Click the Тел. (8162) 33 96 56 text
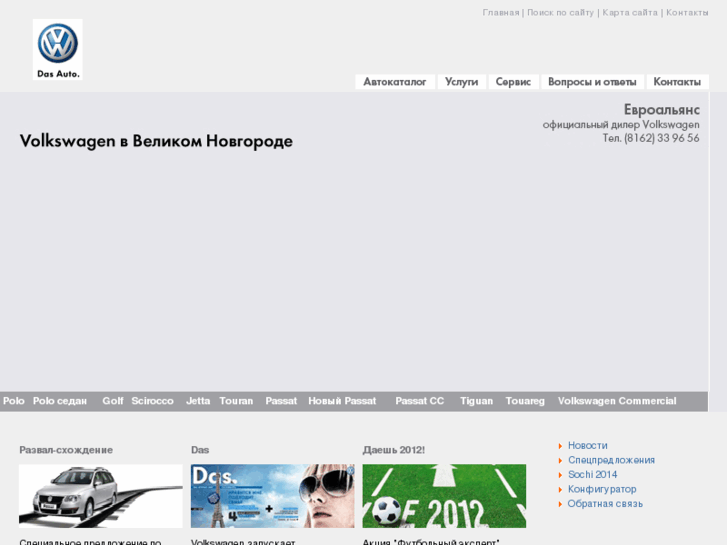This screenshot has width=727, height=545. coord(651,138)
